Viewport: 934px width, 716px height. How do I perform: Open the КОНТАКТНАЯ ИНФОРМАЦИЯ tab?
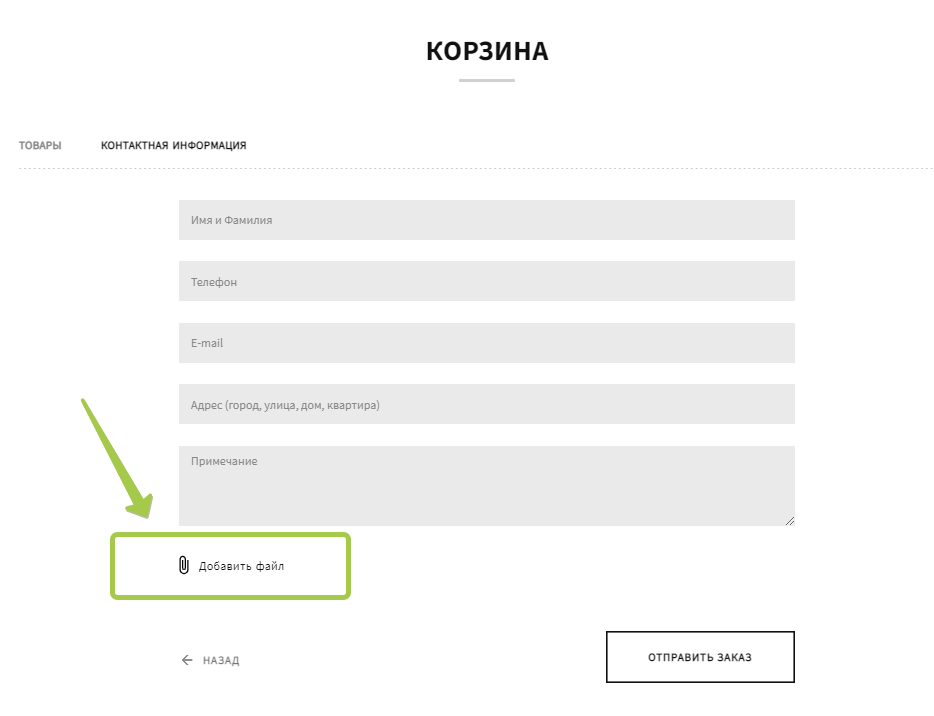click(x=173, y=145)
